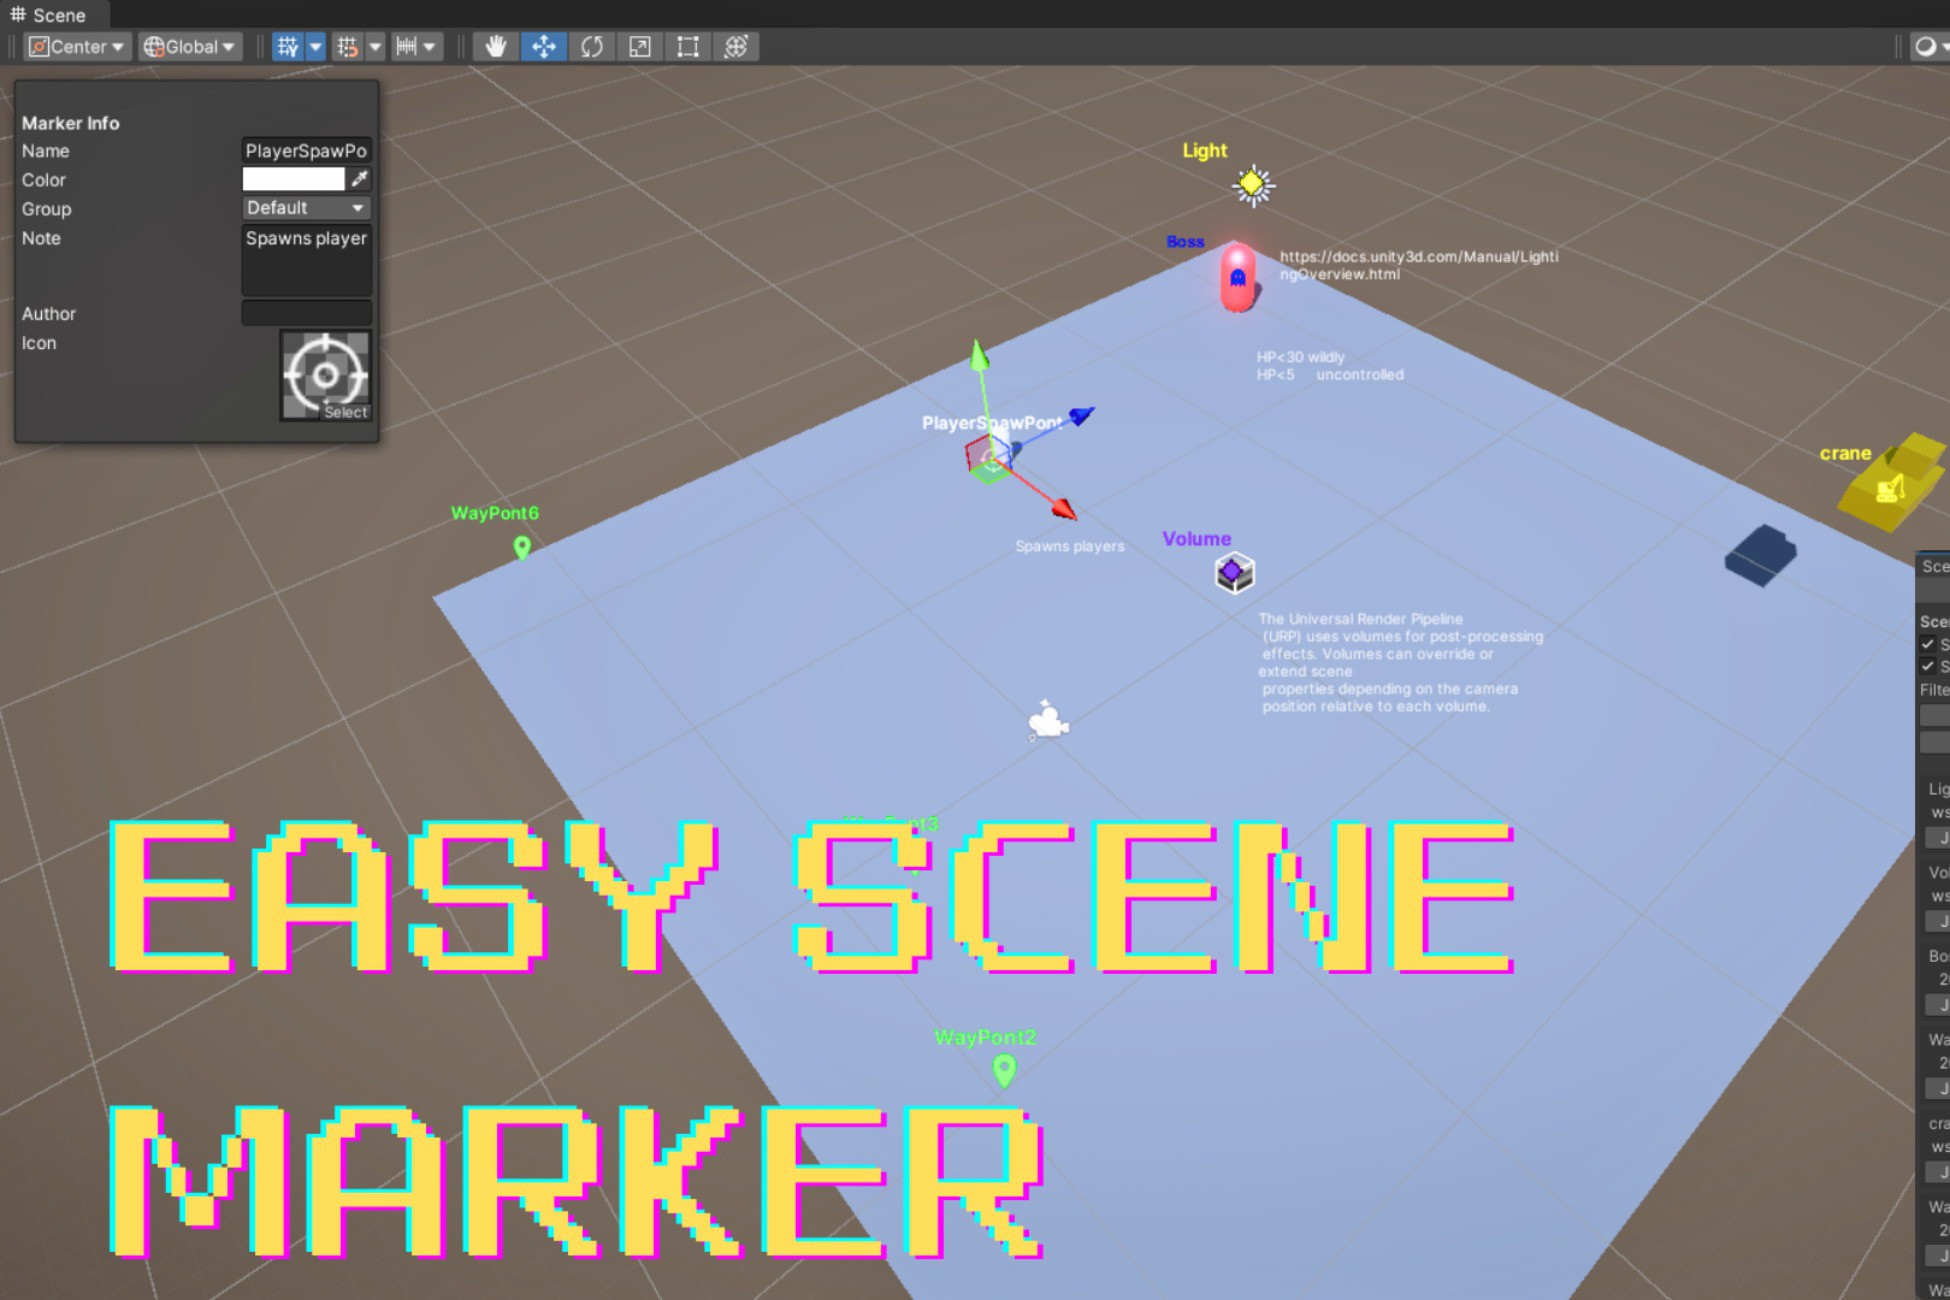1950x1300 pixels.
Task: Open the Global rotation mode dropdown
Action: coord(190,47)
